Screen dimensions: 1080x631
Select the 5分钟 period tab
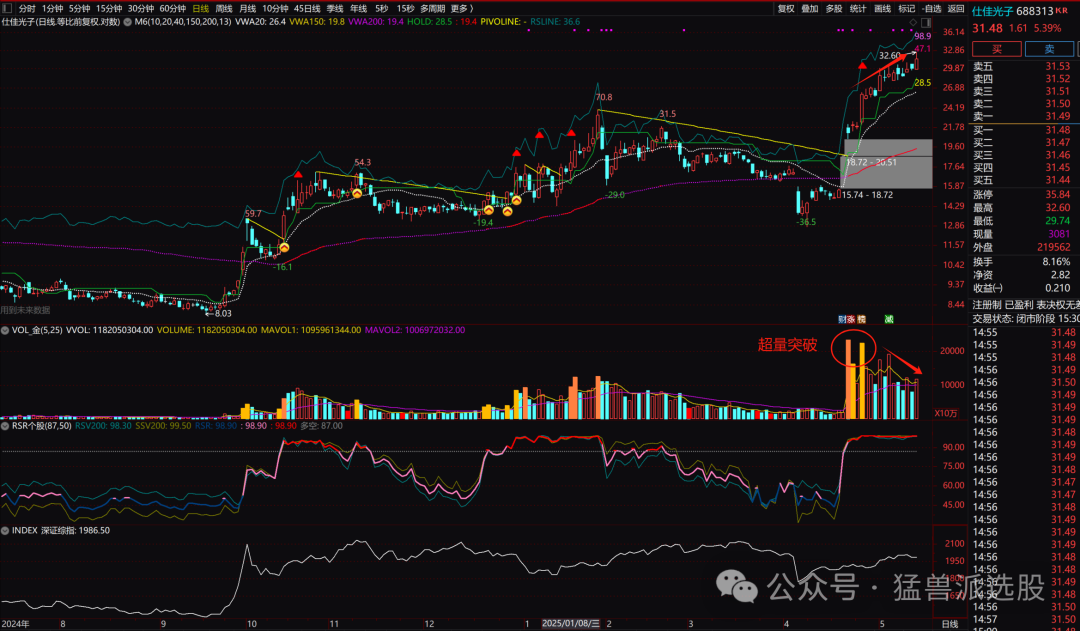[79, 9]
